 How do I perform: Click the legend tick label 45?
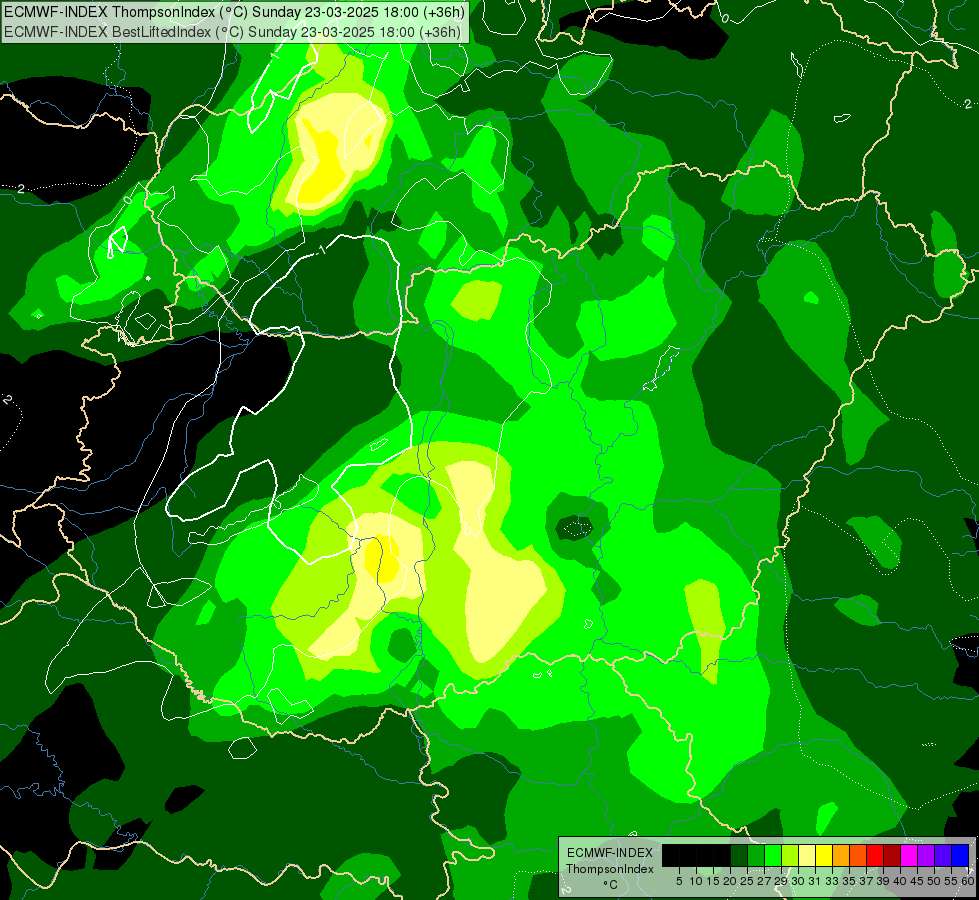917,881
